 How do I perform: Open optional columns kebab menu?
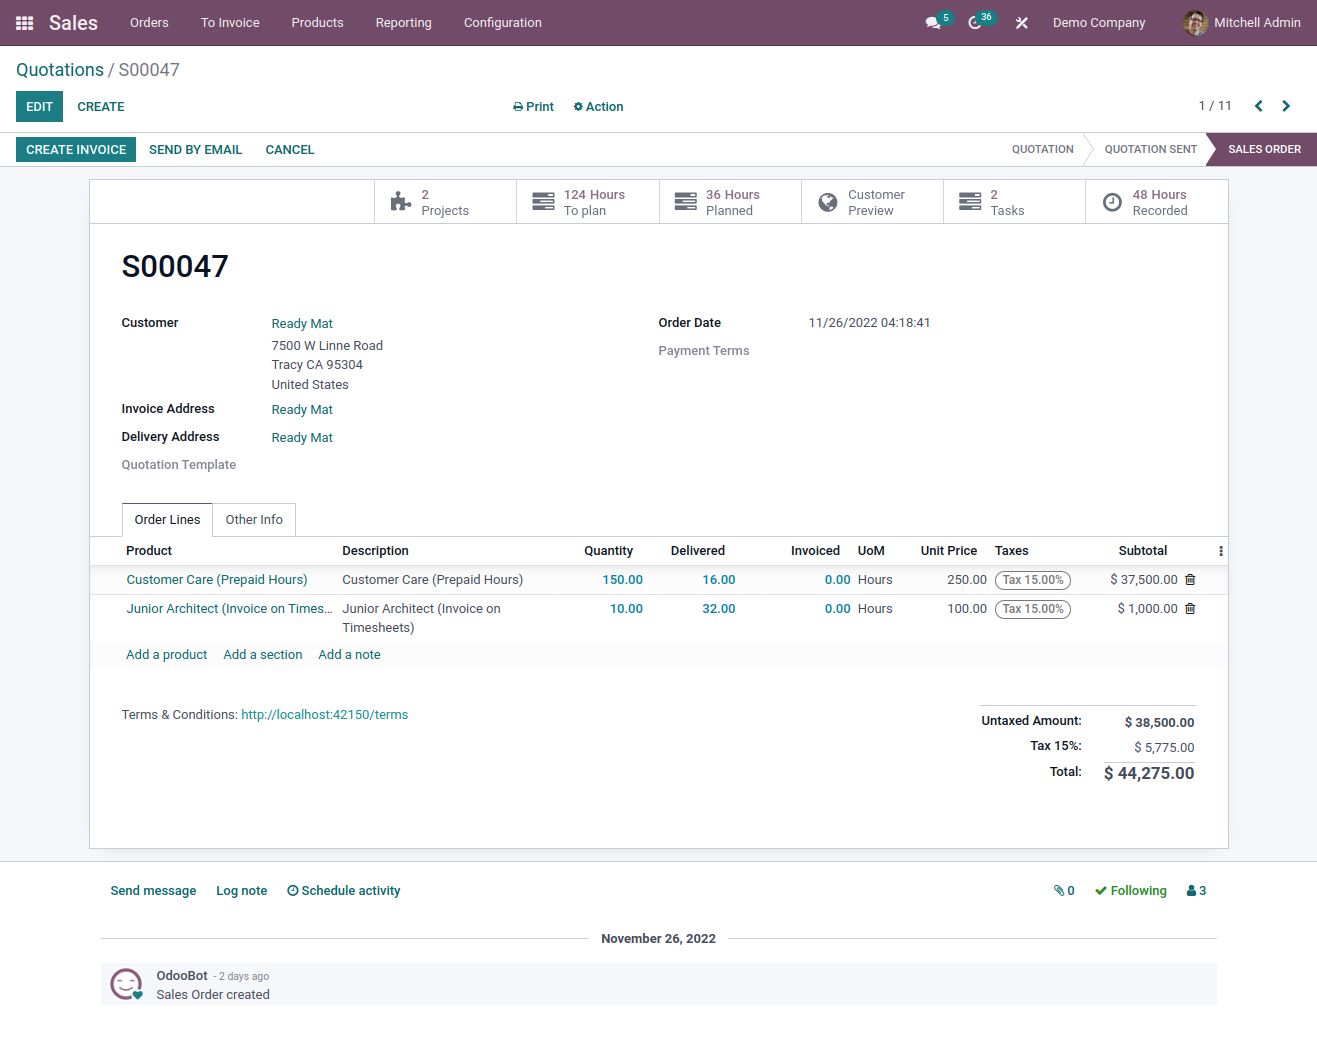coord(1220,551)
